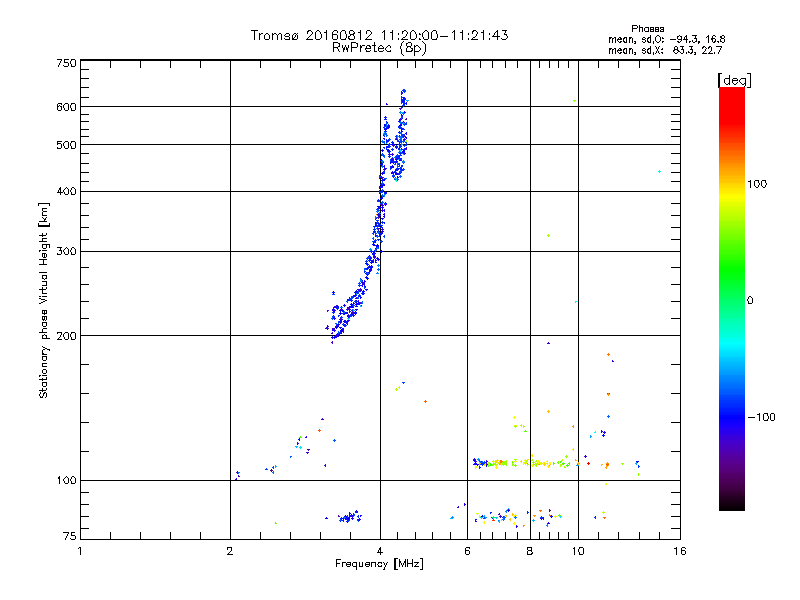Click the x-axis tick label "8"

coord(530,551)
